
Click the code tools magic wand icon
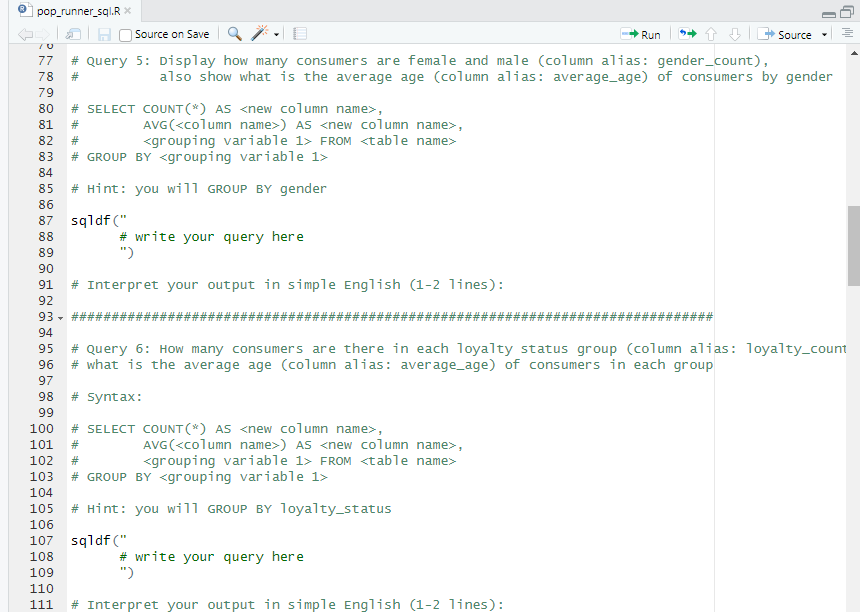point(260,33)
